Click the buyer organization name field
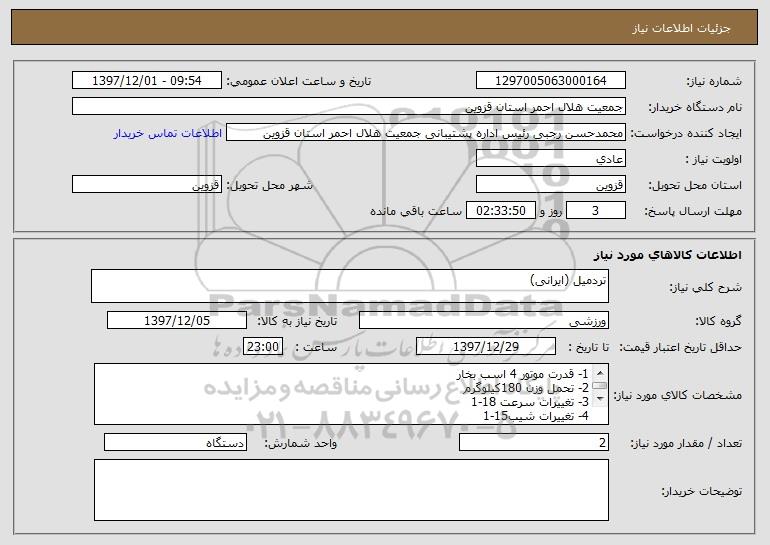The image size is (770, 545). [349, 107]
